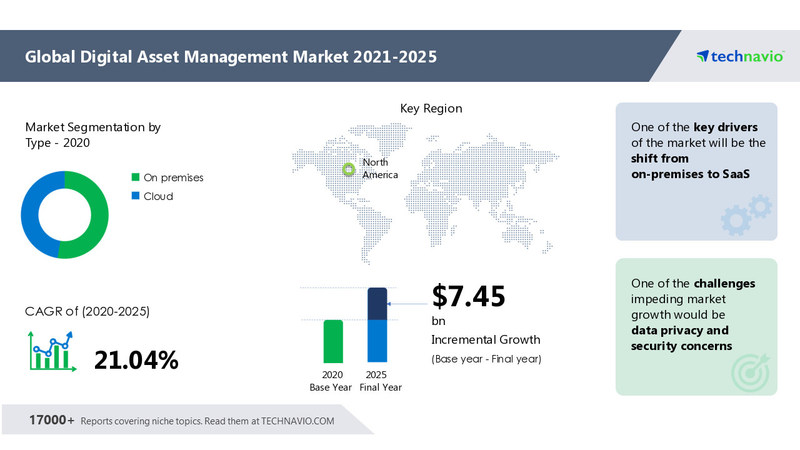This screenshot has height=450, width=800.
Task: Click the $7.45 incremental growth value
Action: tap(468, 296)
